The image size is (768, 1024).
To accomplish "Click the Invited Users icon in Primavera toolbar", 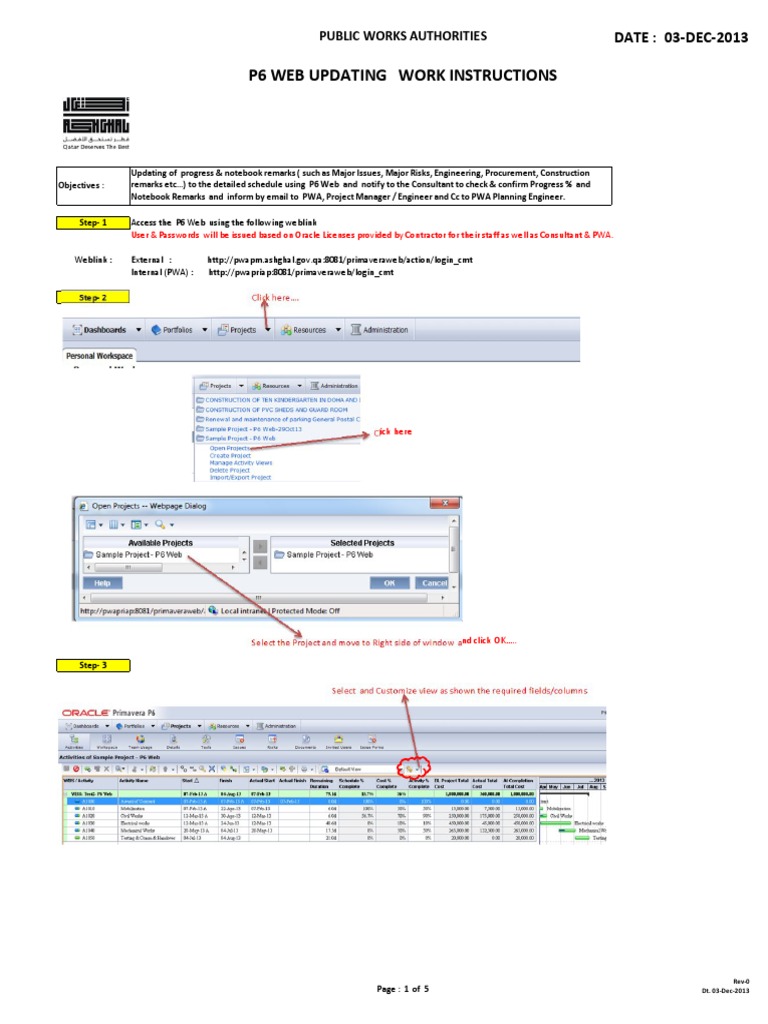I will [338, 742].
